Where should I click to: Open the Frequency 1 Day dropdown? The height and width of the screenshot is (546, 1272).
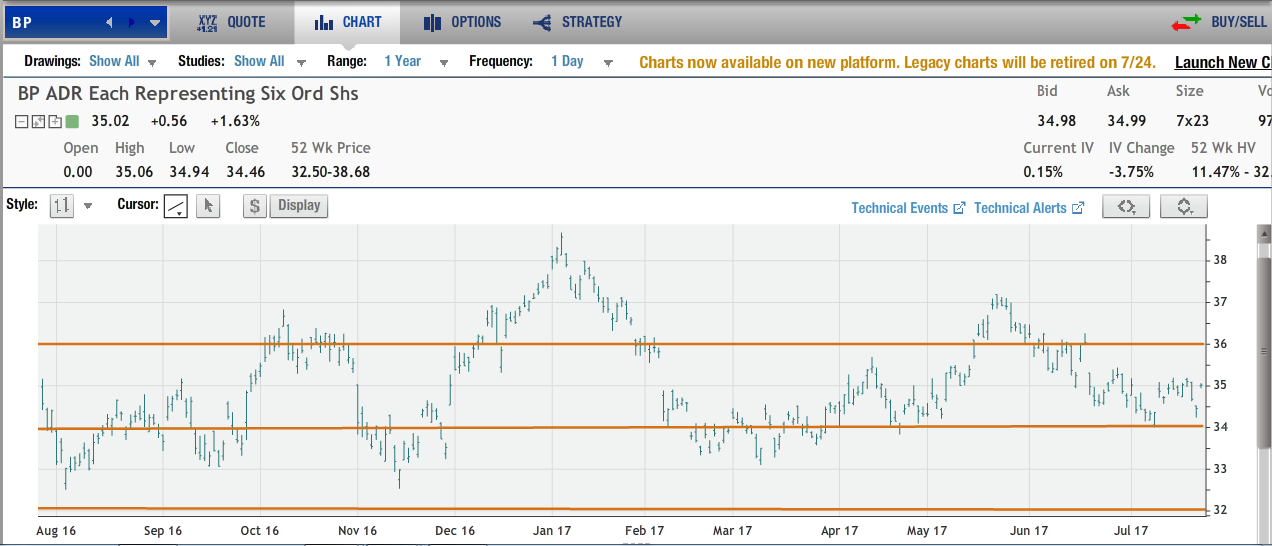567,61
